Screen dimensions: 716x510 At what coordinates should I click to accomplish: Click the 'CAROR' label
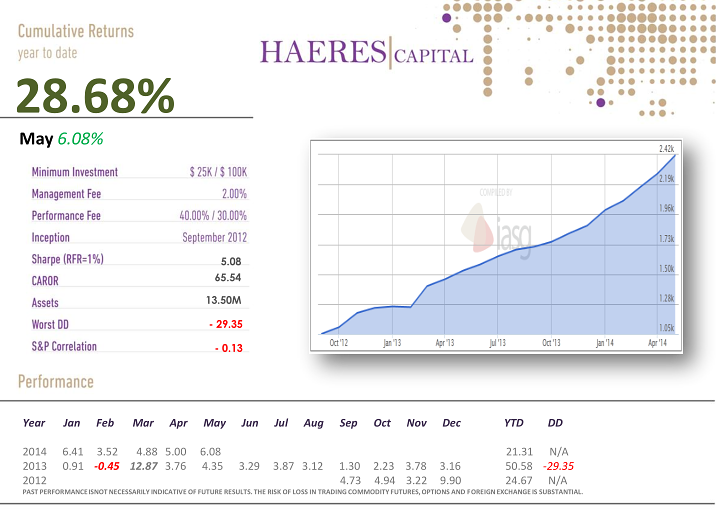[x=45, y=281]
